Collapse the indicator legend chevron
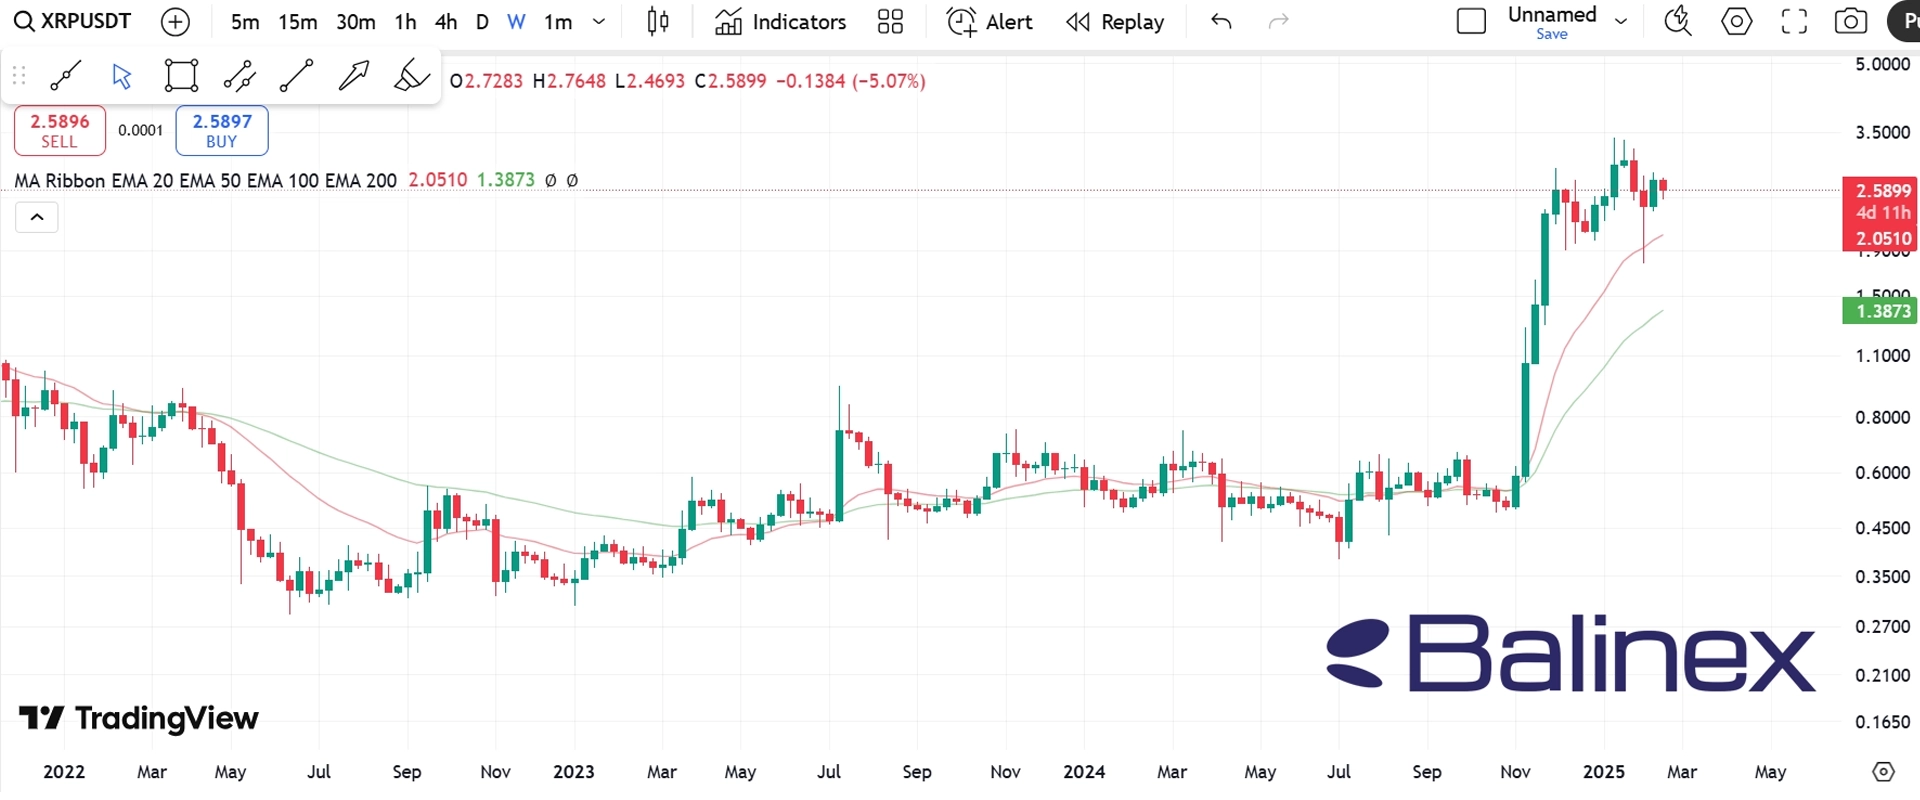Screen dimensions: 1920x800 tap(37, 217)
